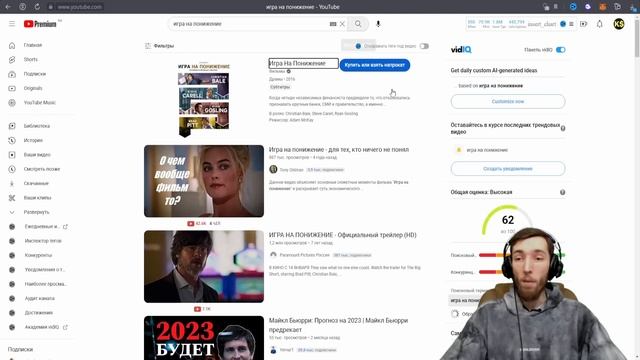This screenshot has width=640, height=360.
Task: Open the external-link icon beside Академия vidIQ
Action: (x=65, y=327)
